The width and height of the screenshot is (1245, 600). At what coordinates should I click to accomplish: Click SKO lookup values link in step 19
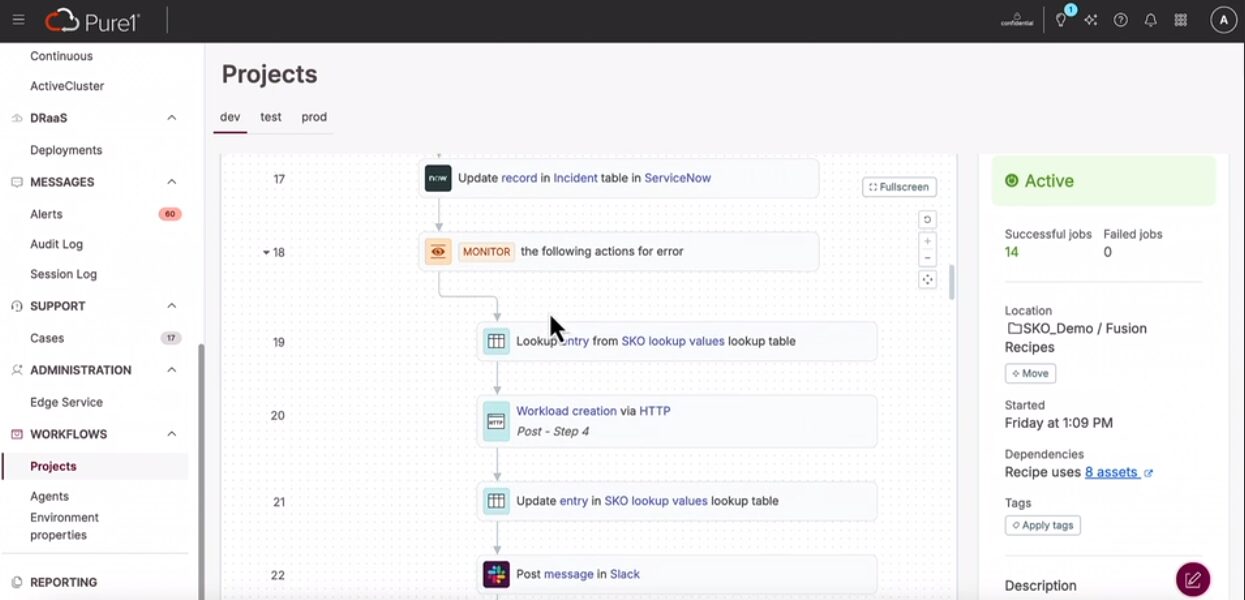click(673, 341)
